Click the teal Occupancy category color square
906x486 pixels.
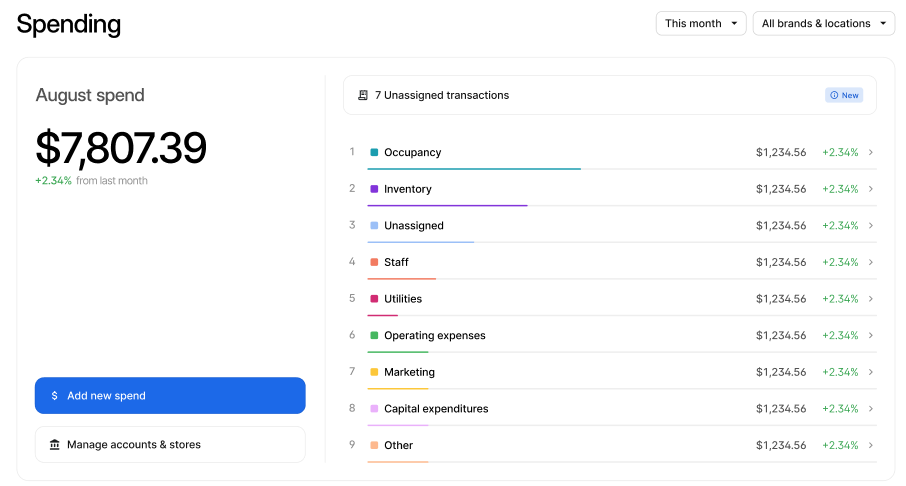point(374,153)
